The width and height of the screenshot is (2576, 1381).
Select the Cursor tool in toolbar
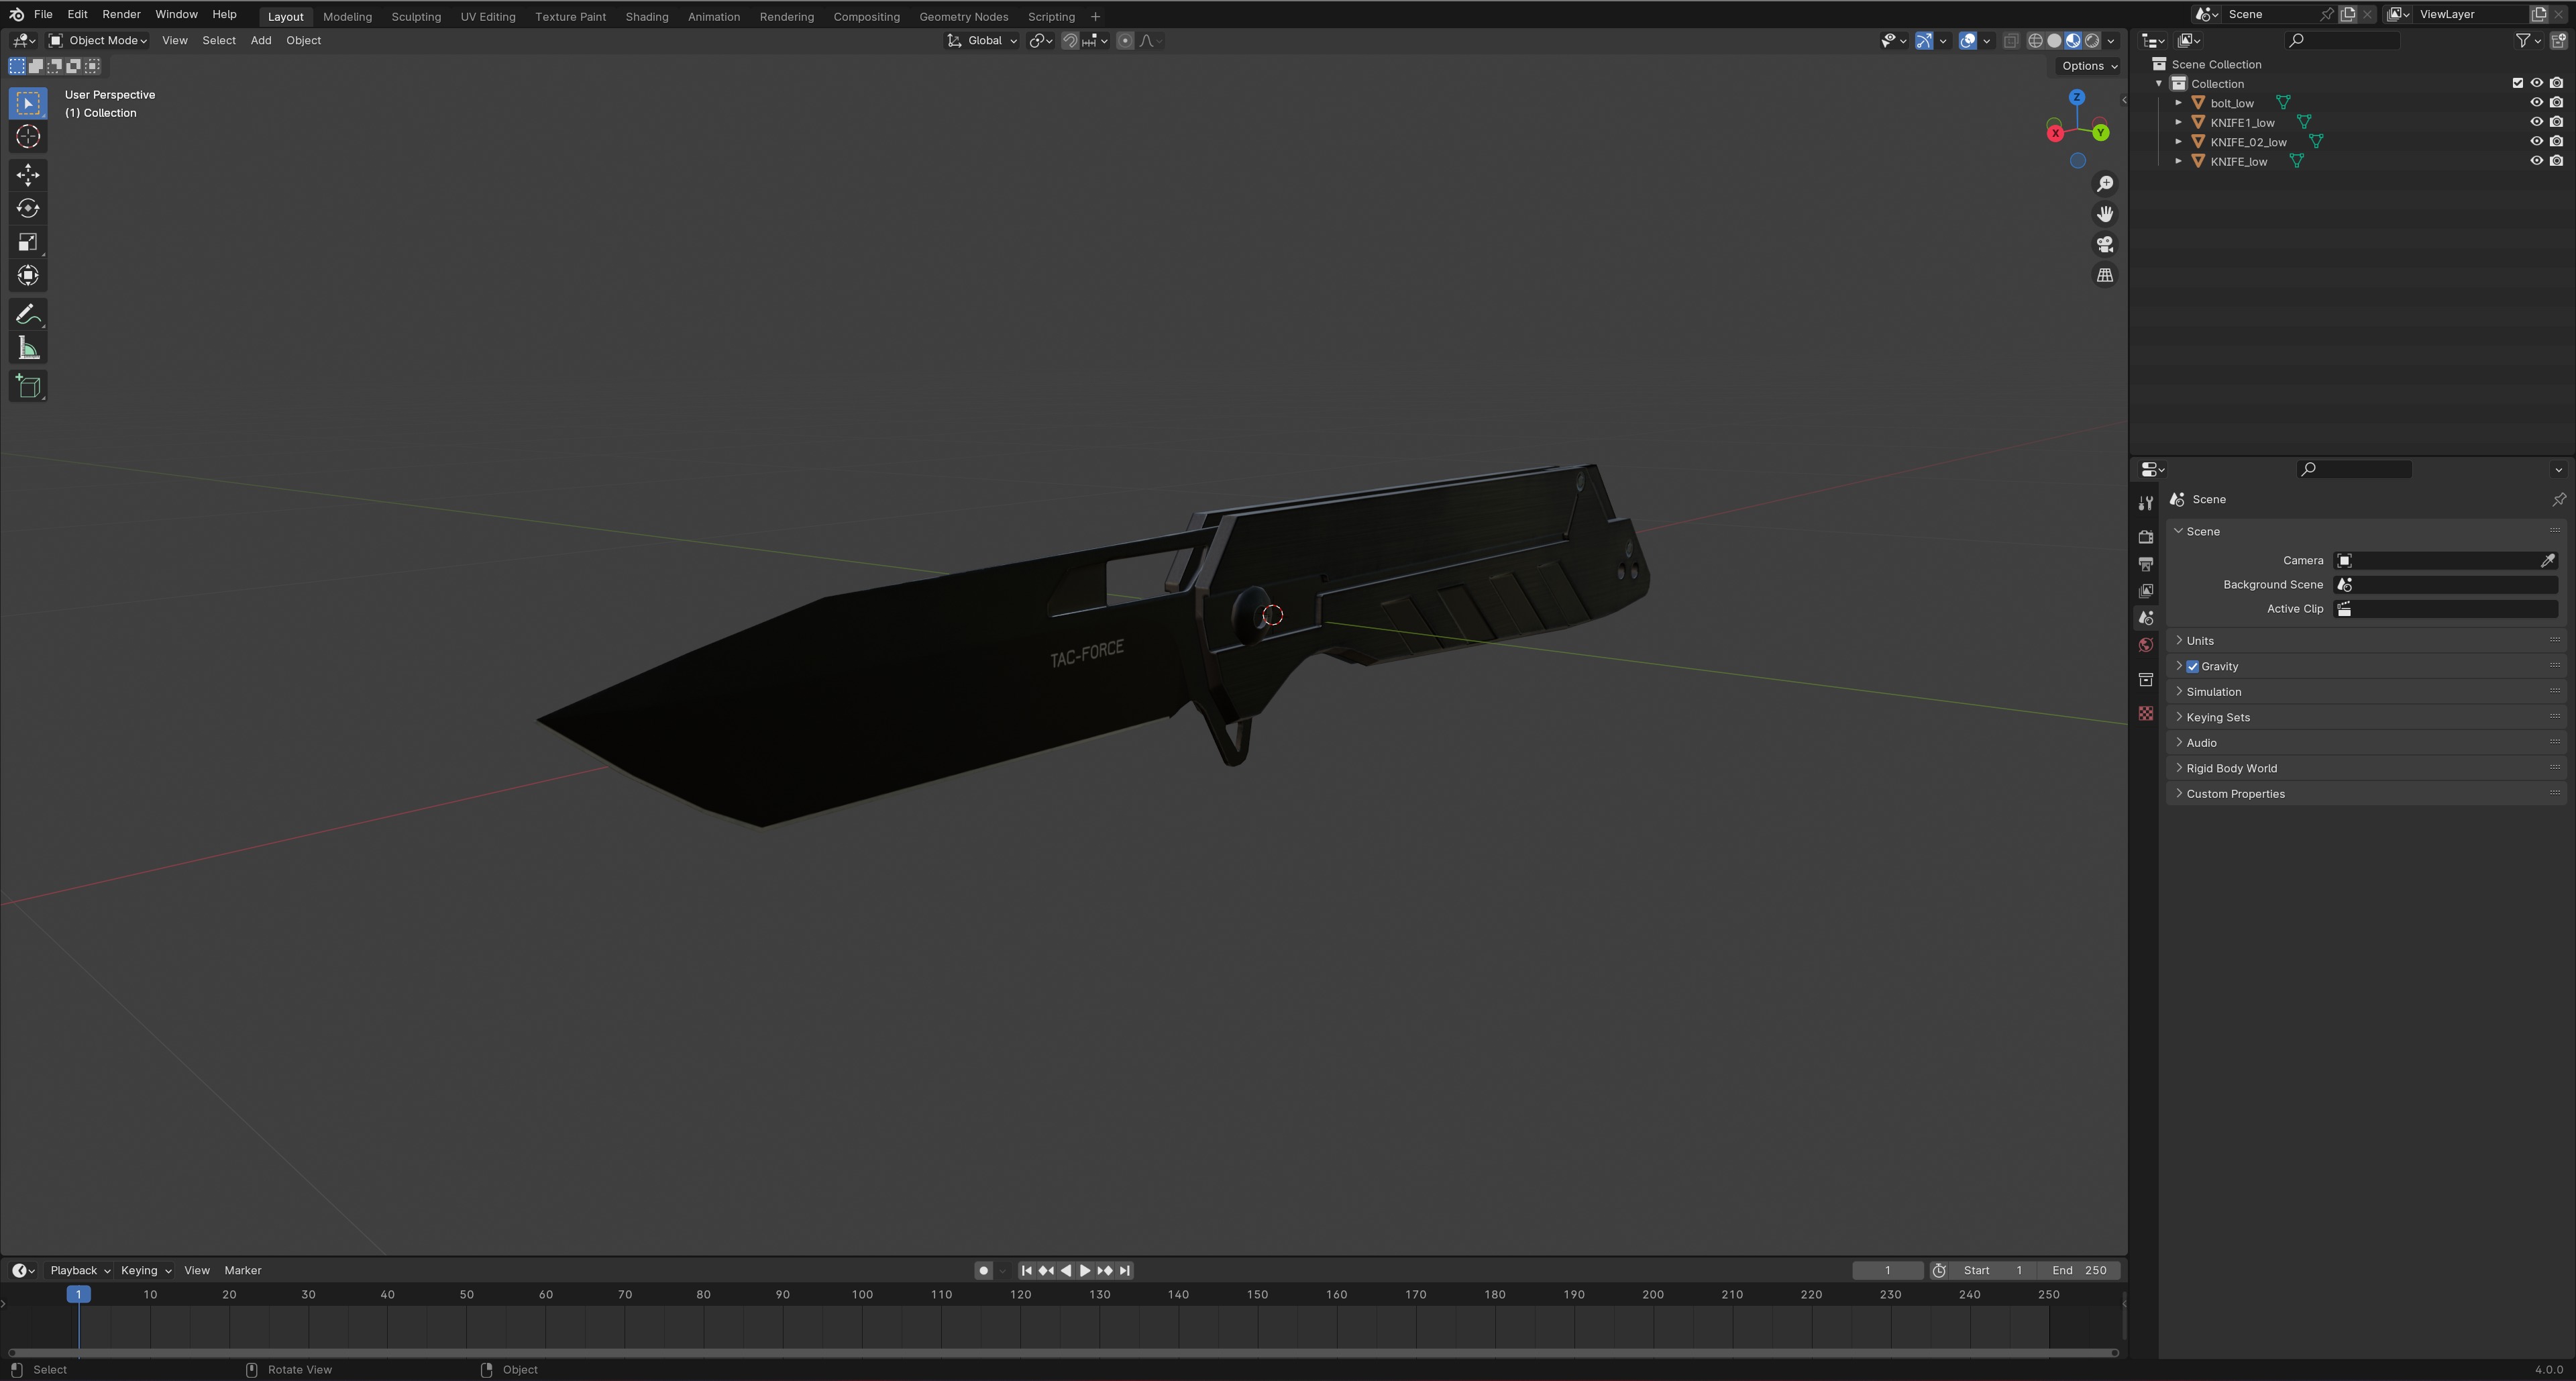[x=28, y=137]
